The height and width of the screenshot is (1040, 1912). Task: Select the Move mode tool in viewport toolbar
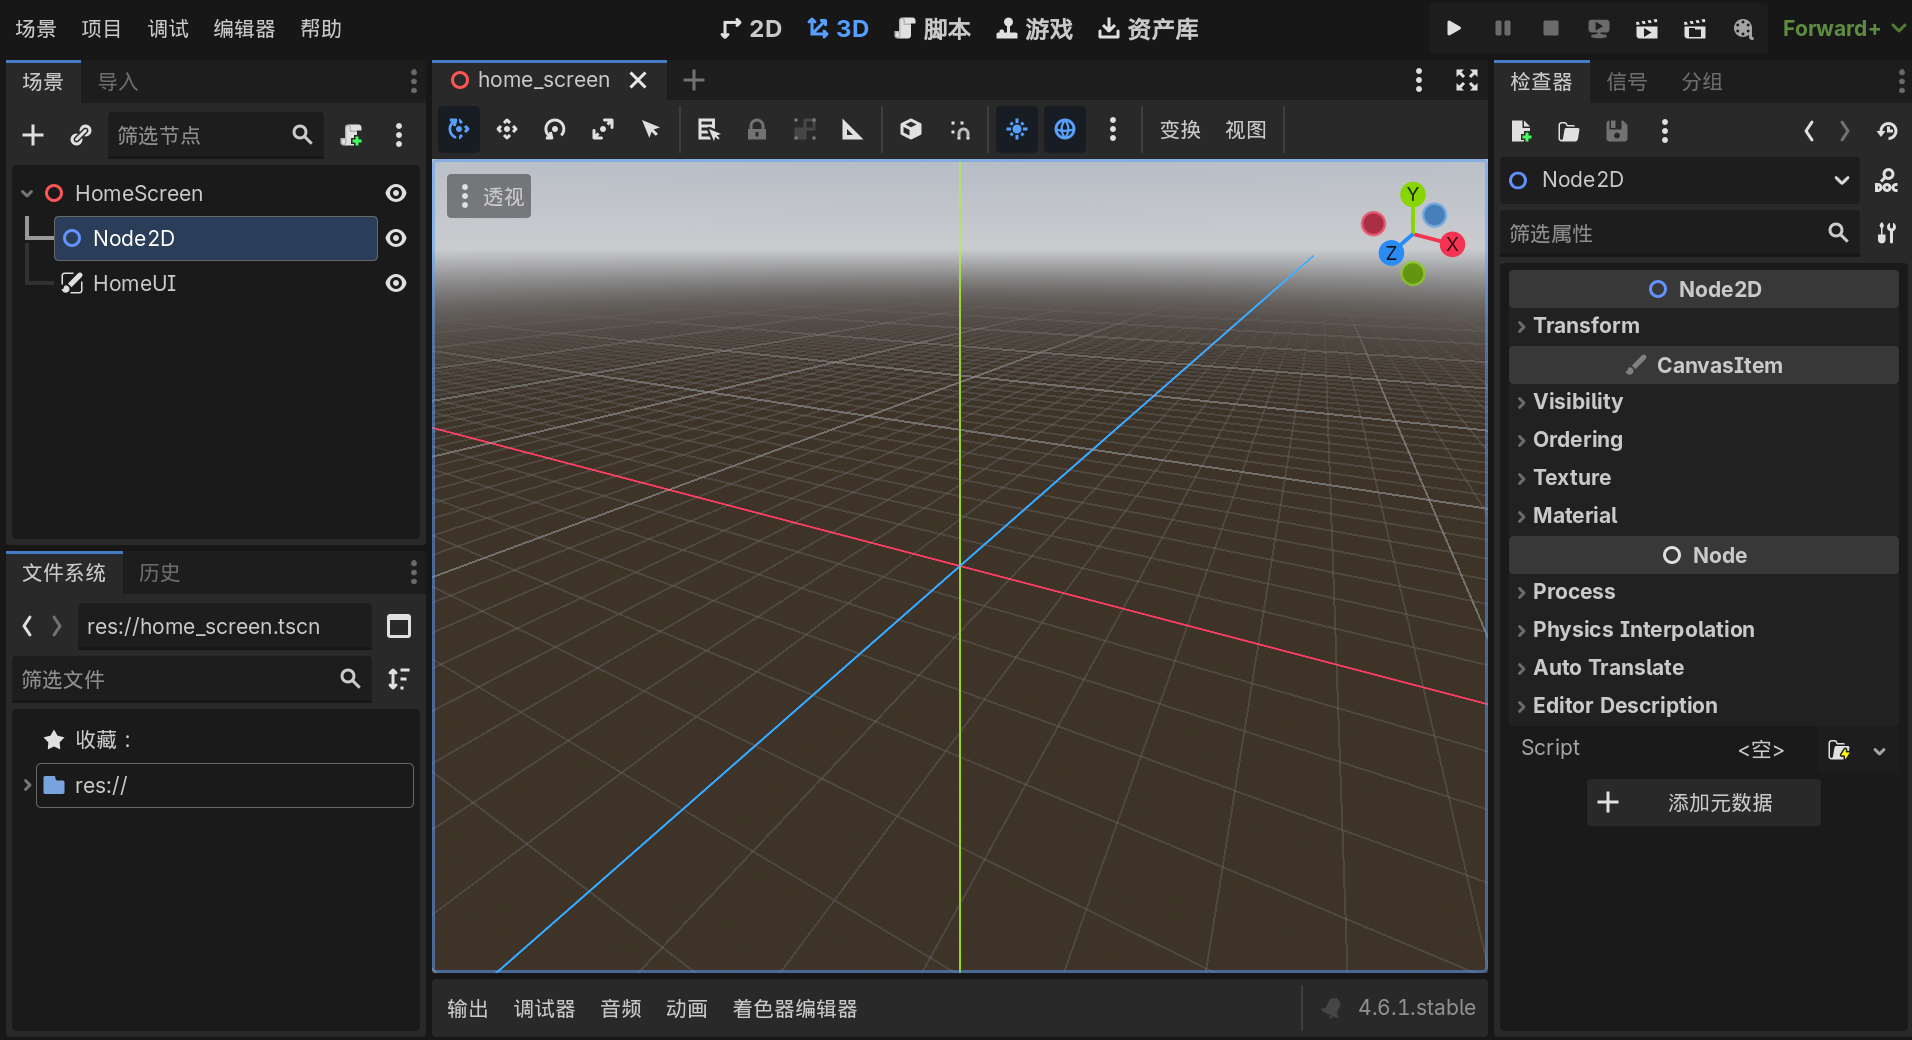[x=507, y=130]
